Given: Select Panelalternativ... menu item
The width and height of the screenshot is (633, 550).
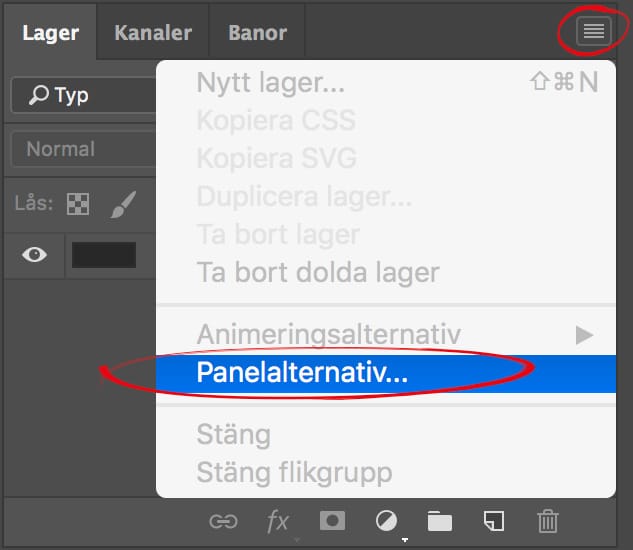Looking at the screenshot, I should point(386,374).
